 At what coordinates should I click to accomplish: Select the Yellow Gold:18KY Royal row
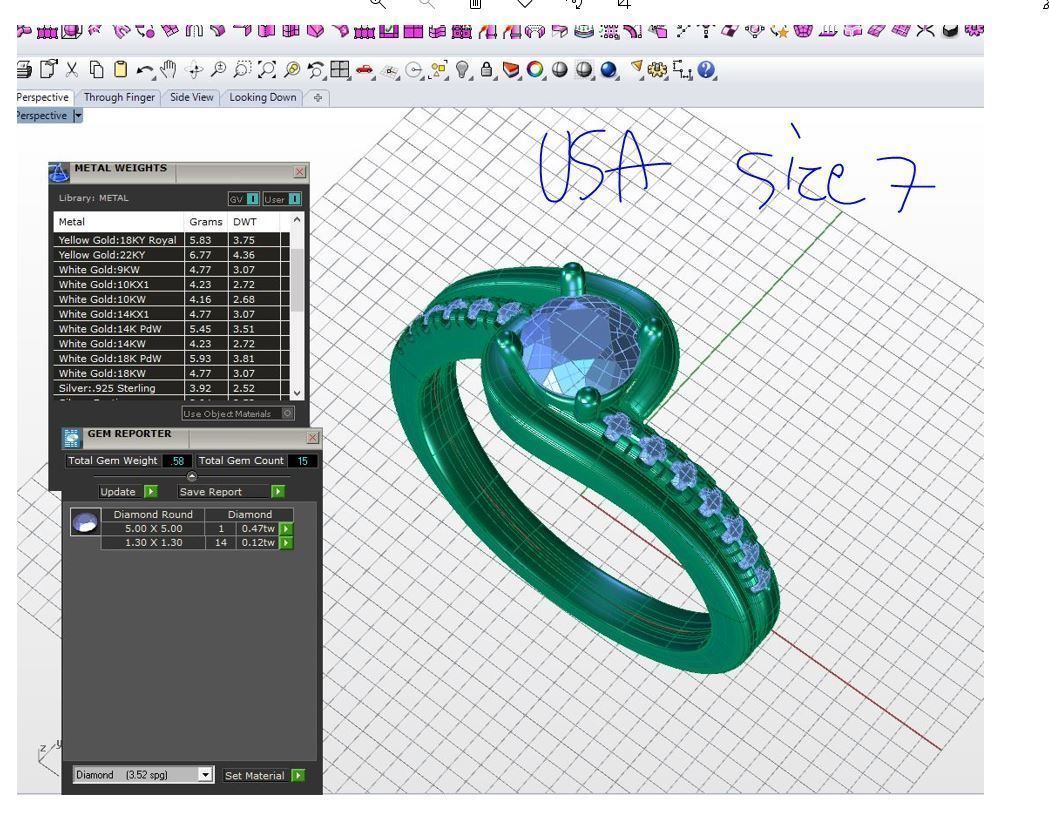tap(172, 240)
